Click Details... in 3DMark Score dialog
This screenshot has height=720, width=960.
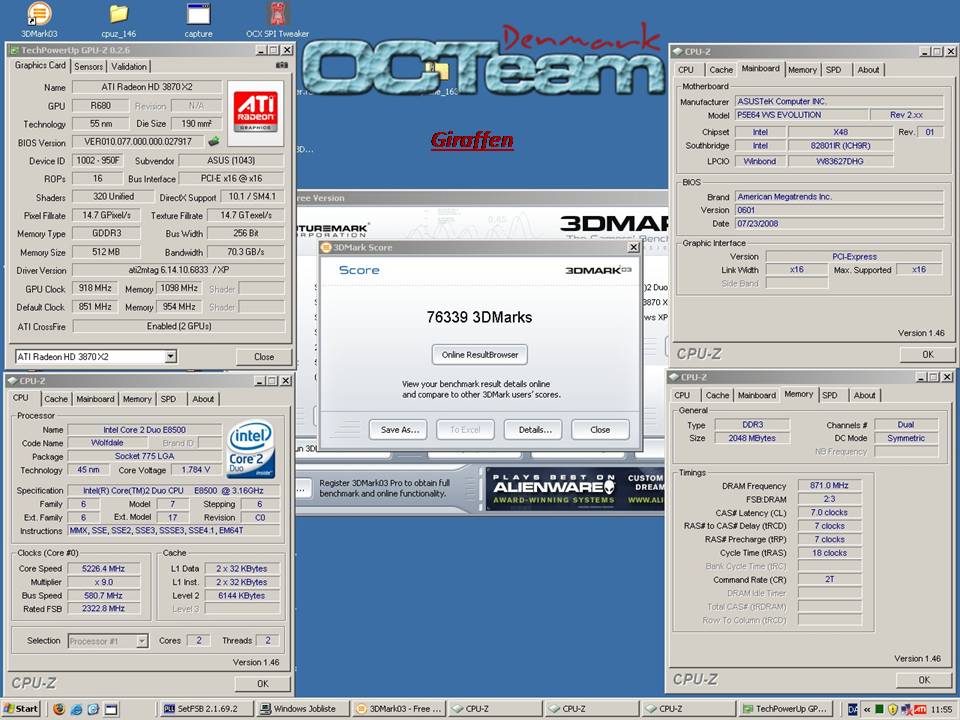[534, 430]
